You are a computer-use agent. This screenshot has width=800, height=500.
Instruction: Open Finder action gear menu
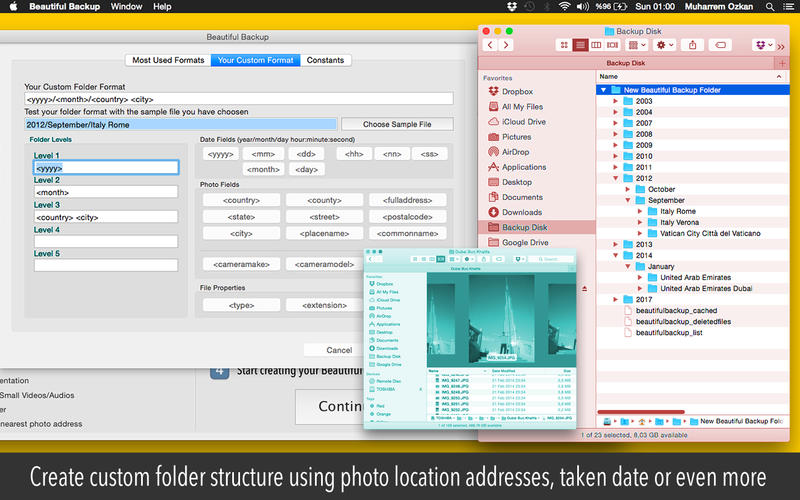[665, 45]
